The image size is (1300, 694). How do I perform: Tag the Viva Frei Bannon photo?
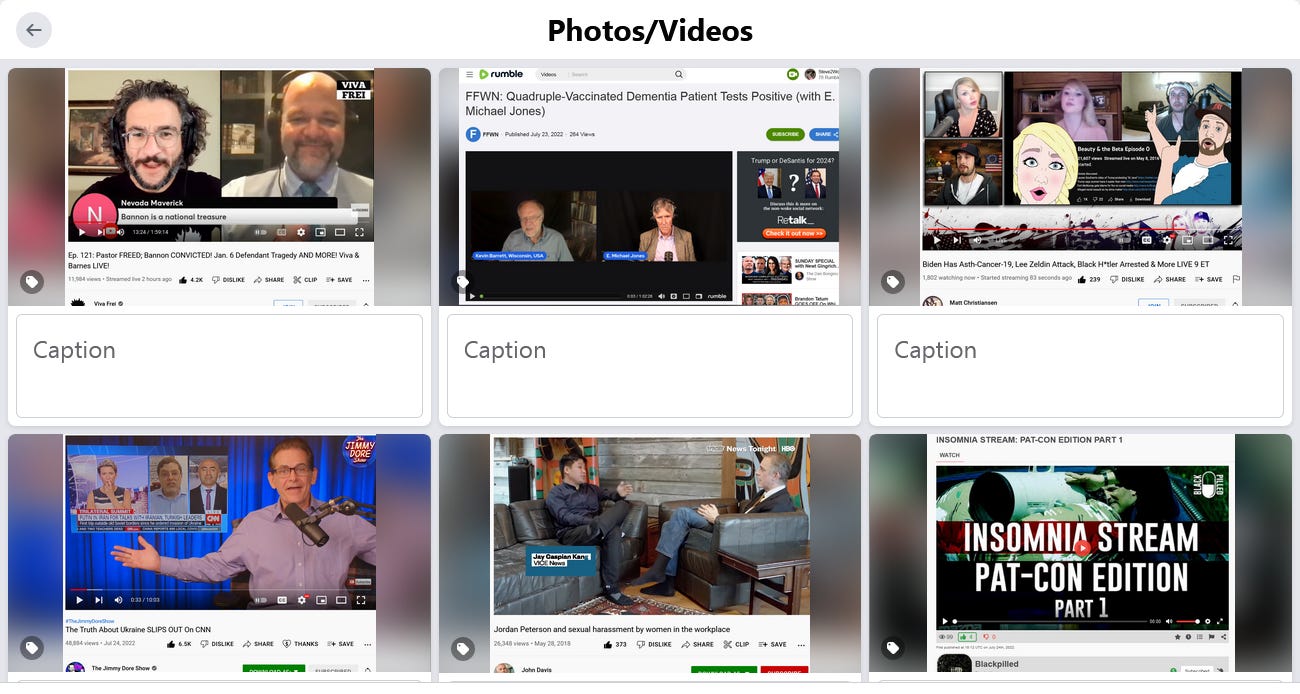(x=32, y=282)
